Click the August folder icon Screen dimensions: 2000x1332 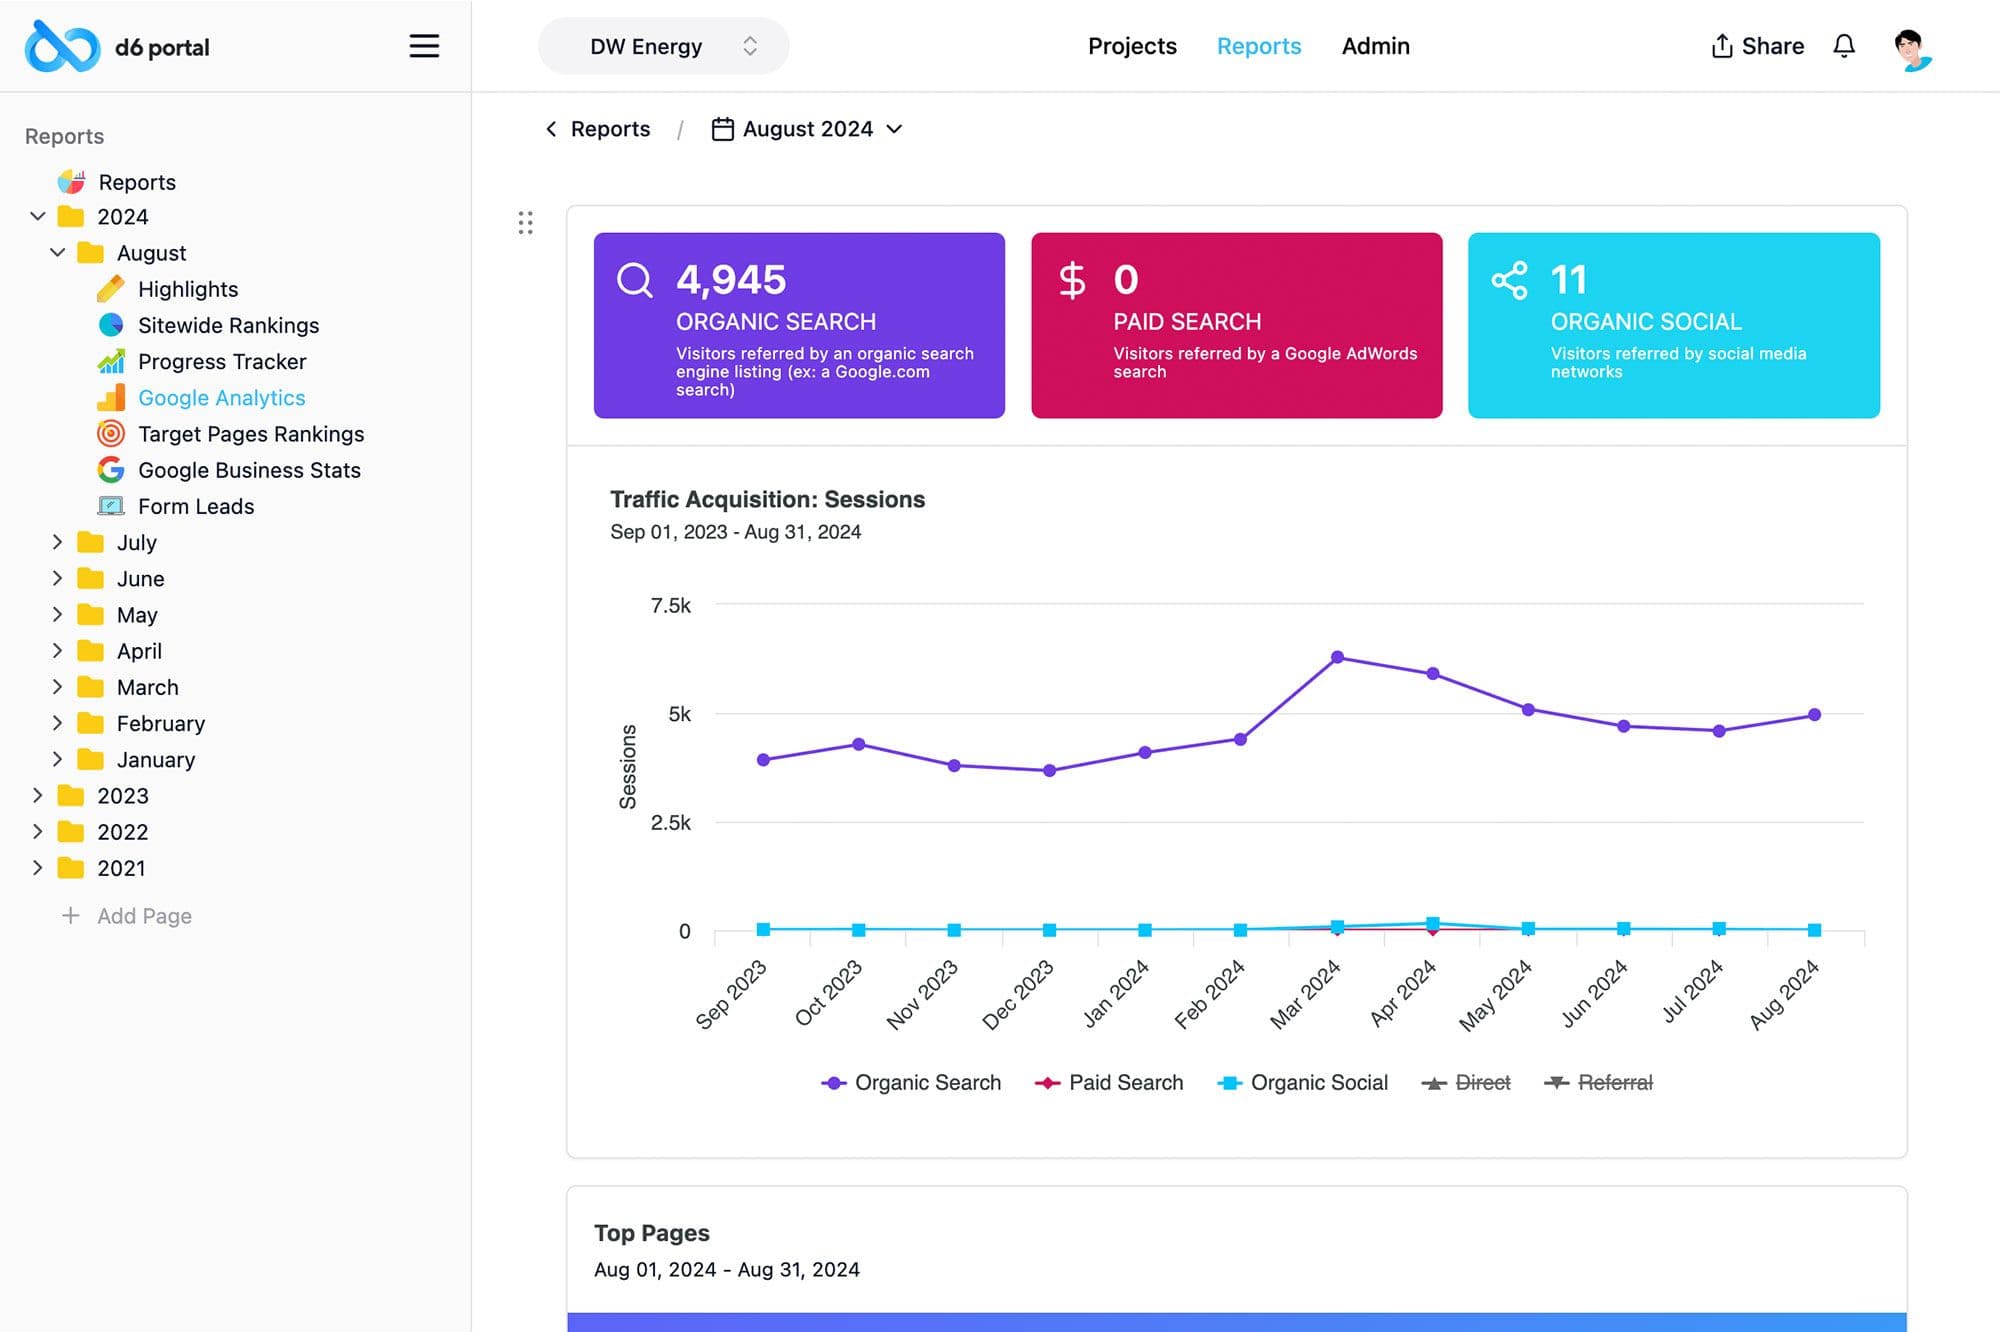pos(90,252)
